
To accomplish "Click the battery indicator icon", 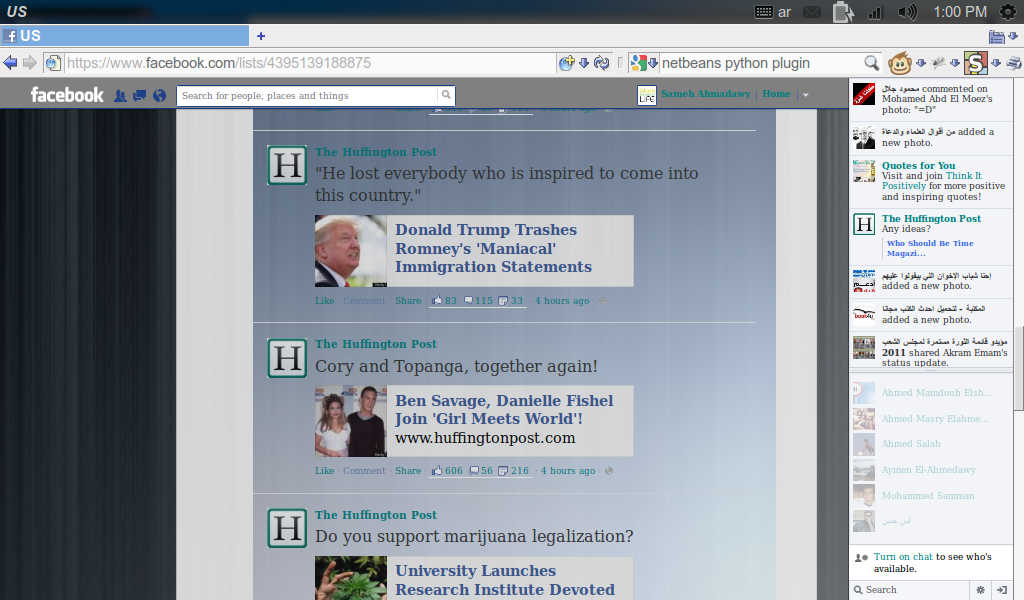I will [x=843, y=12].
